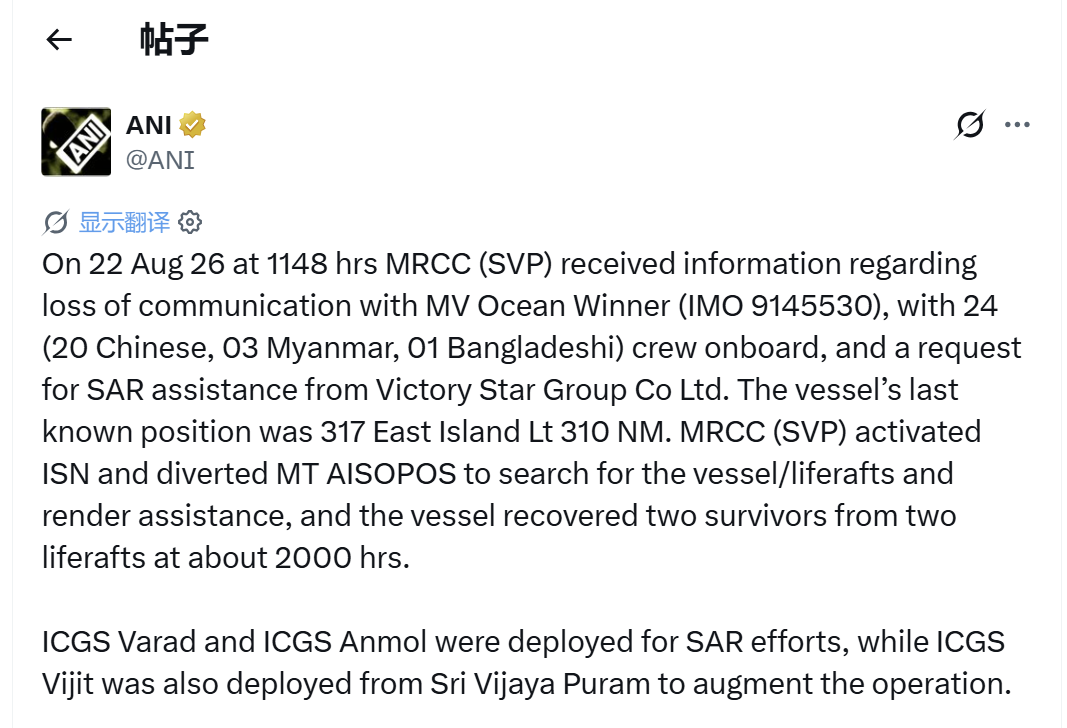Click the ANI display name
The image size is (1067, 728).
click(148, 125)
